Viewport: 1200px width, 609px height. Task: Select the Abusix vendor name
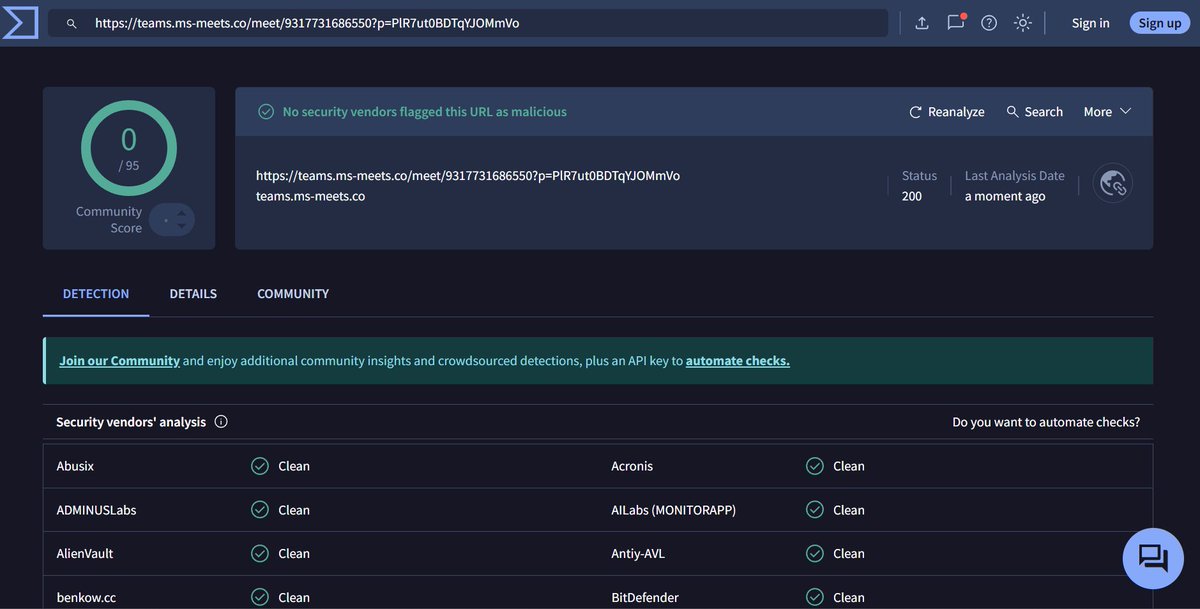point(75,466)
